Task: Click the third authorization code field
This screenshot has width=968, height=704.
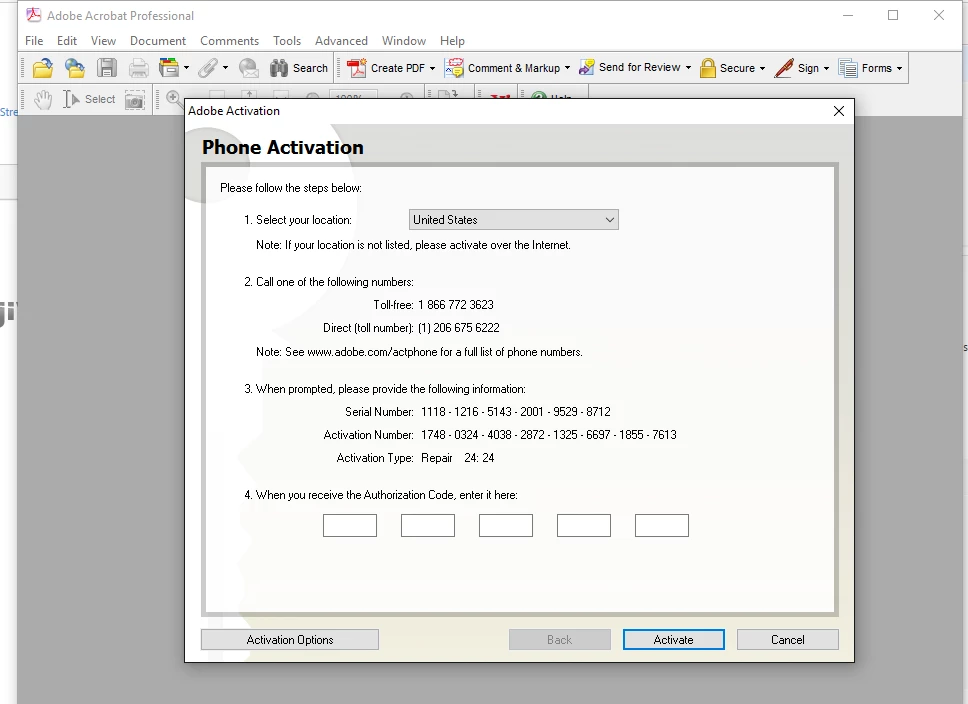Action: tap(506, 526)
